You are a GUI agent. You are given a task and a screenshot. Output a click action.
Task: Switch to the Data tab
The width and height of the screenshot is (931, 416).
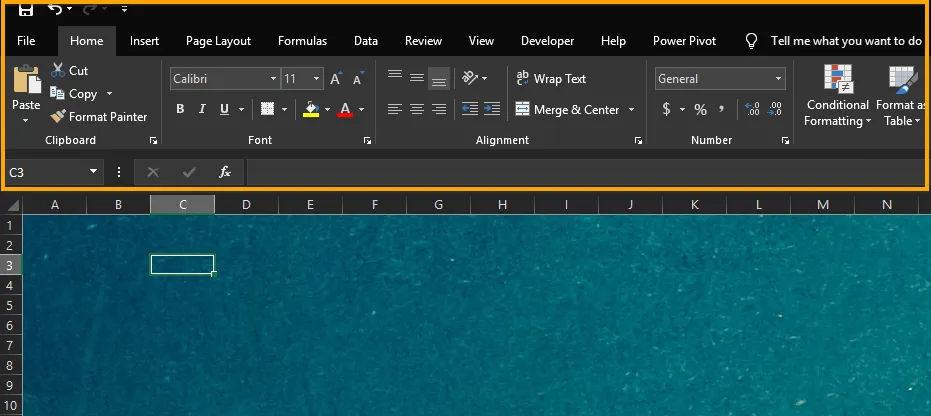(x=366, y=41)
